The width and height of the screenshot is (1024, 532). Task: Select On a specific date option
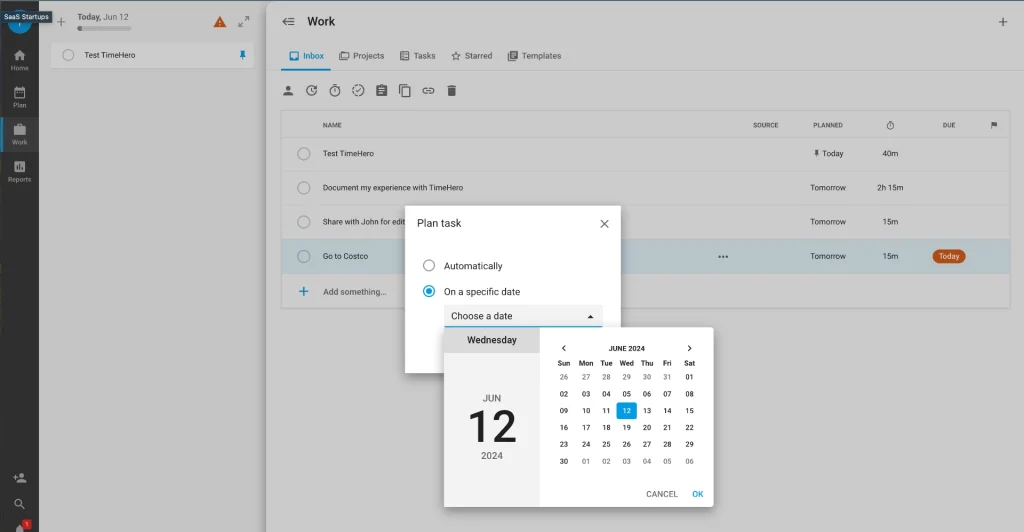point(429,292)
